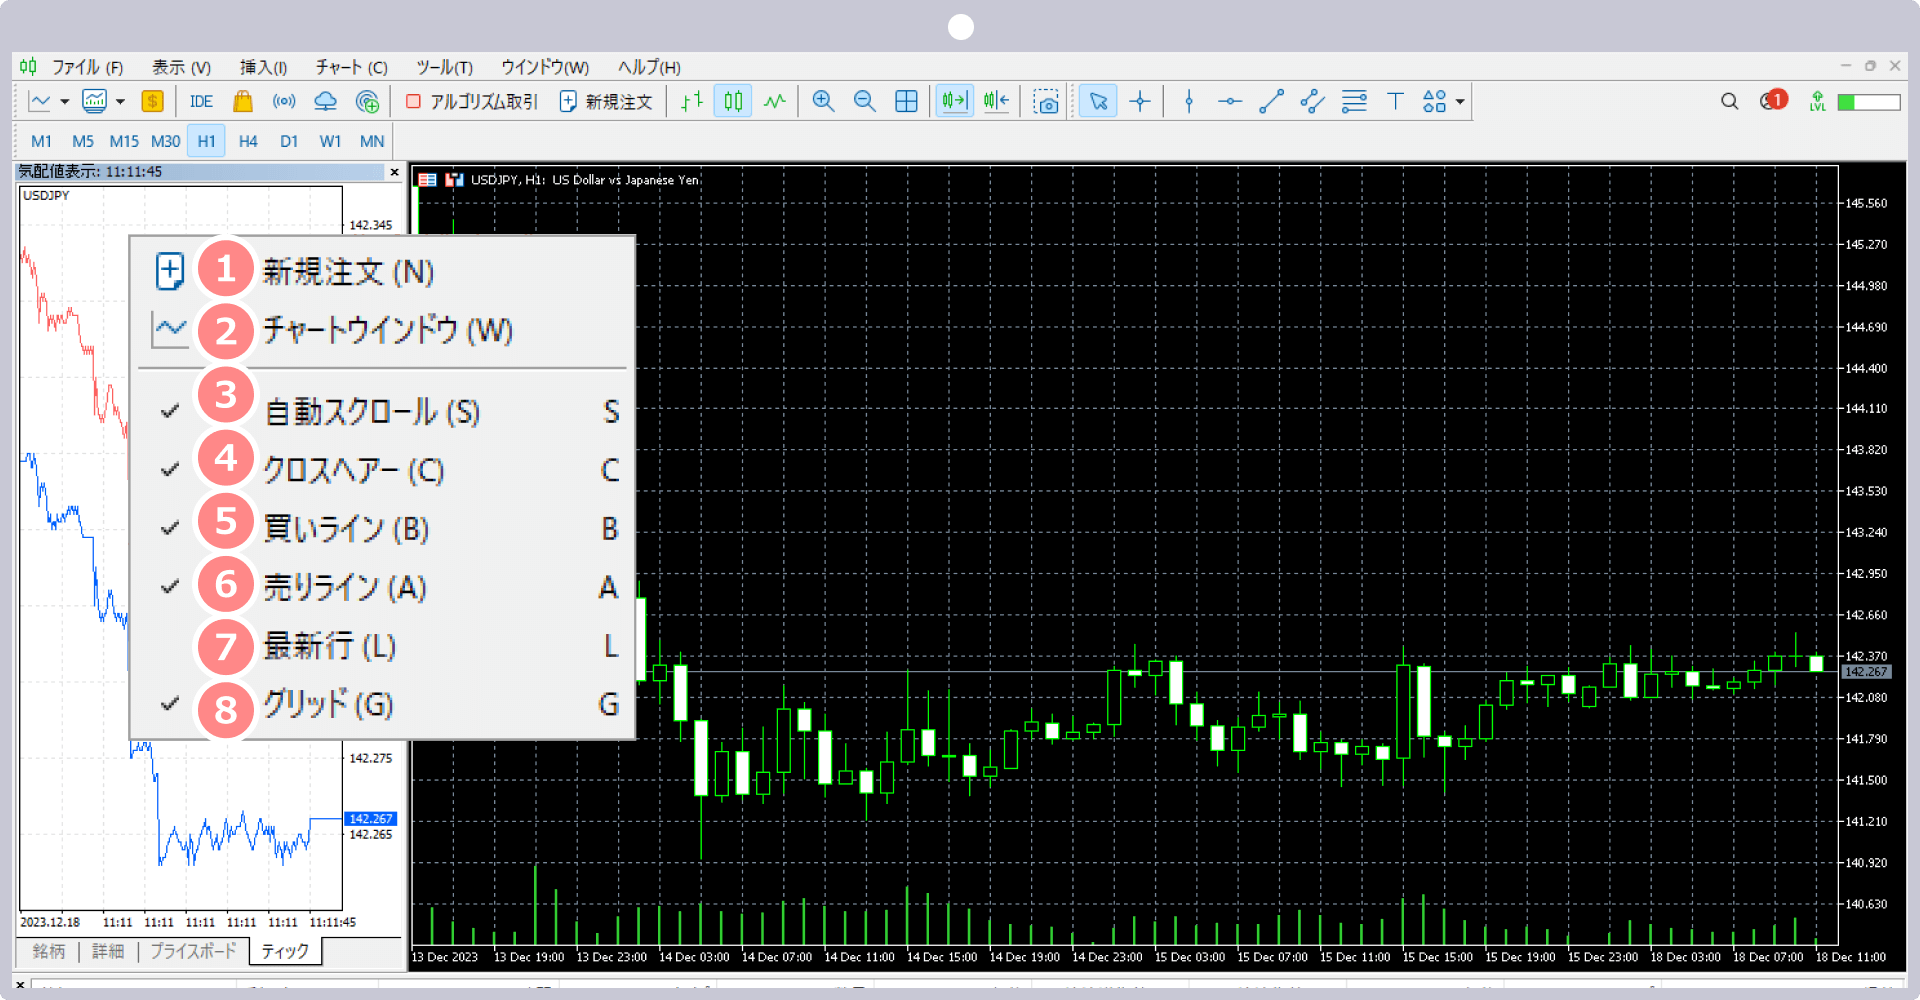The width and height of the screenshot is (1920, 1000).
Task: Select H4 timeframe
Action: [248, 141]
